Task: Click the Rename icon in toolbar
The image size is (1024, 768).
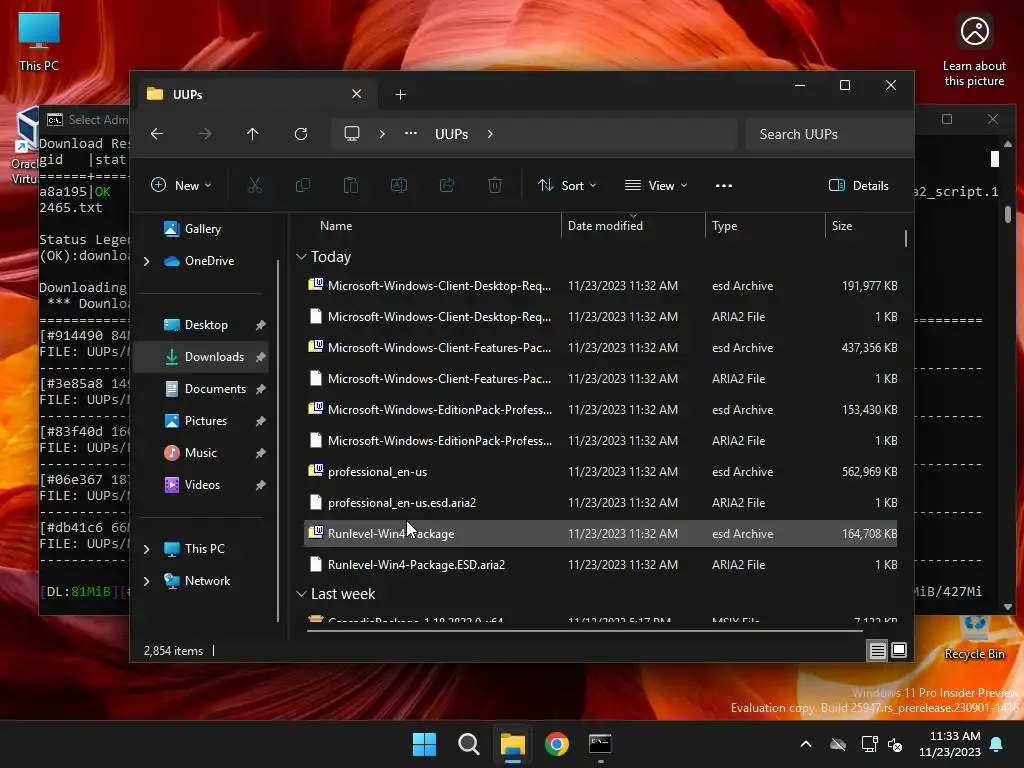Action: (399, 185)
